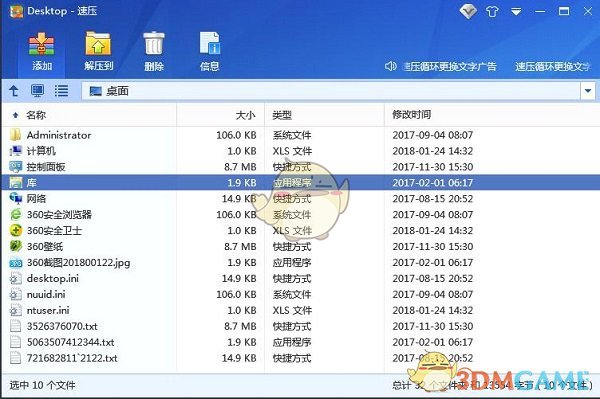Select the ntuser.ini file icon

coord(15,310)
